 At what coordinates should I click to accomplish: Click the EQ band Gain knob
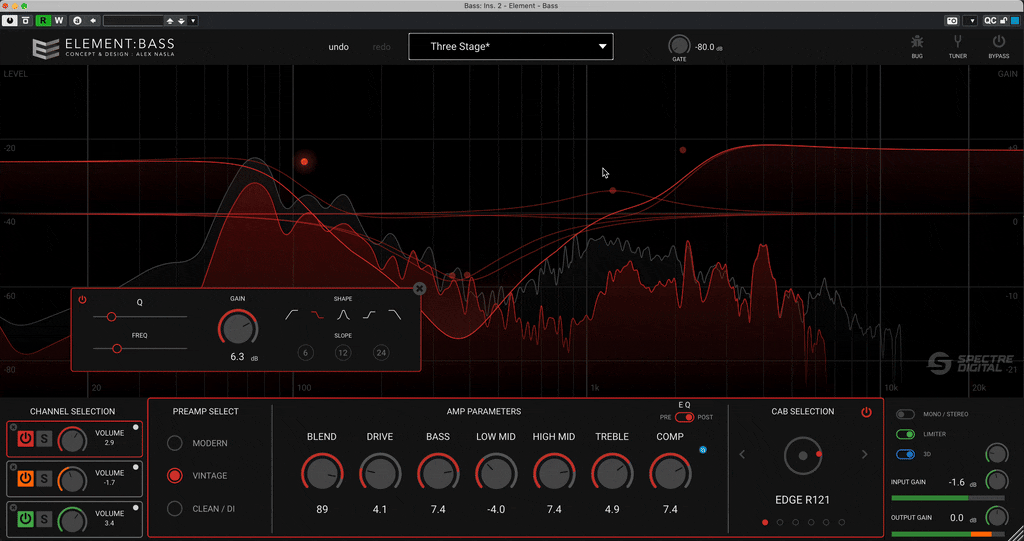(238, 327)
